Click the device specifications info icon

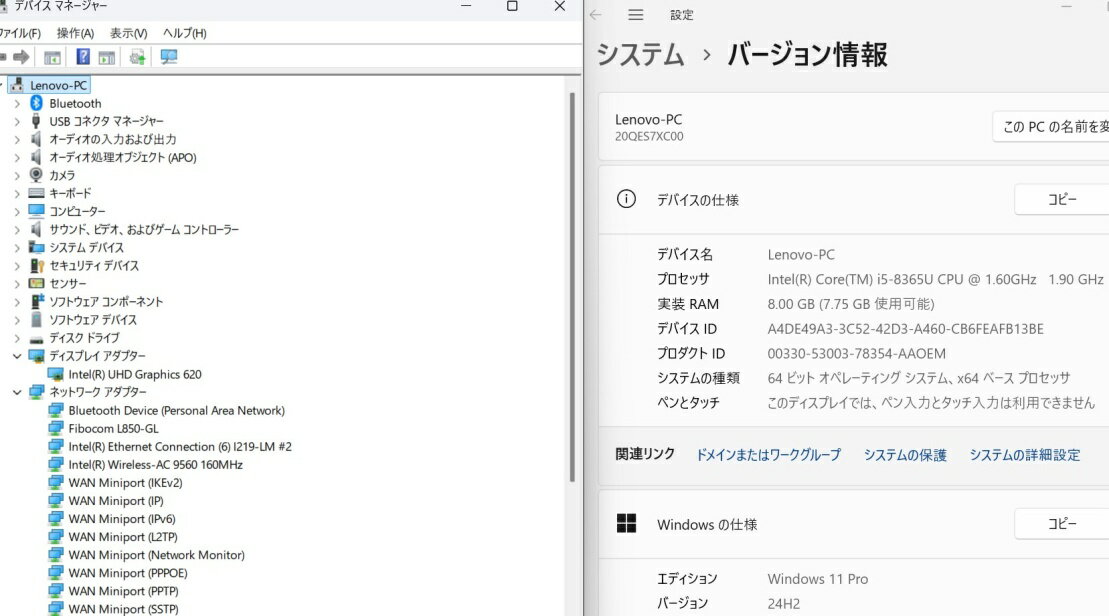click(x=626, y=199)
